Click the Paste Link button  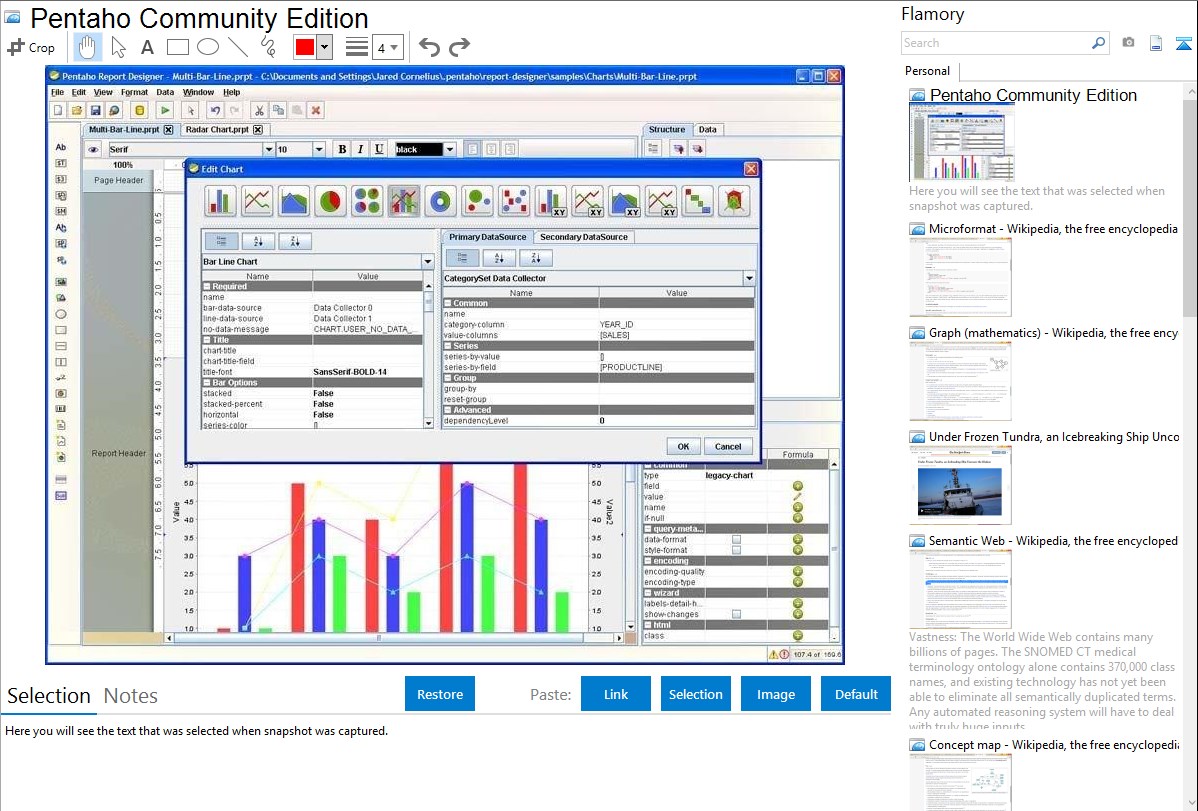pos(616,694)
